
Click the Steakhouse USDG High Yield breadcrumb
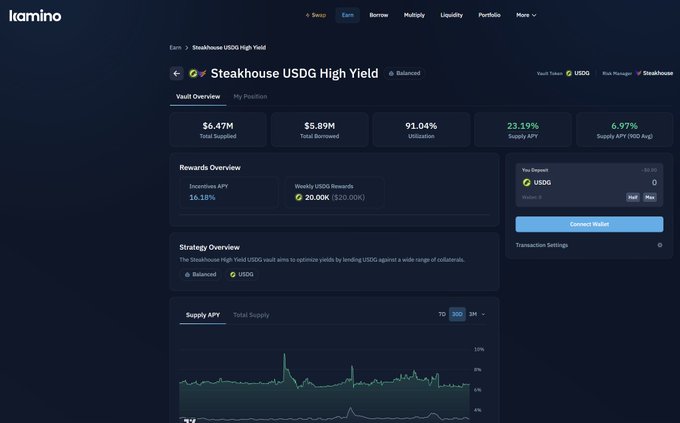tap(229, 48)
